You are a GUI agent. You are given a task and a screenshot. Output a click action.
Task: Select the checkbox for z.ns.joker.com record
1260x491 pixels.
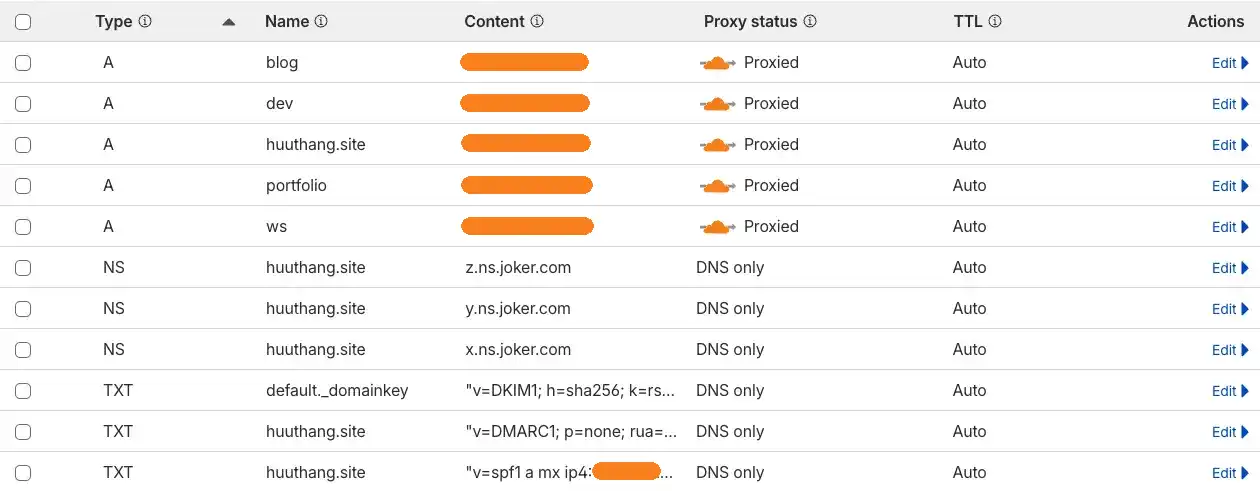[x=23, y=268]
